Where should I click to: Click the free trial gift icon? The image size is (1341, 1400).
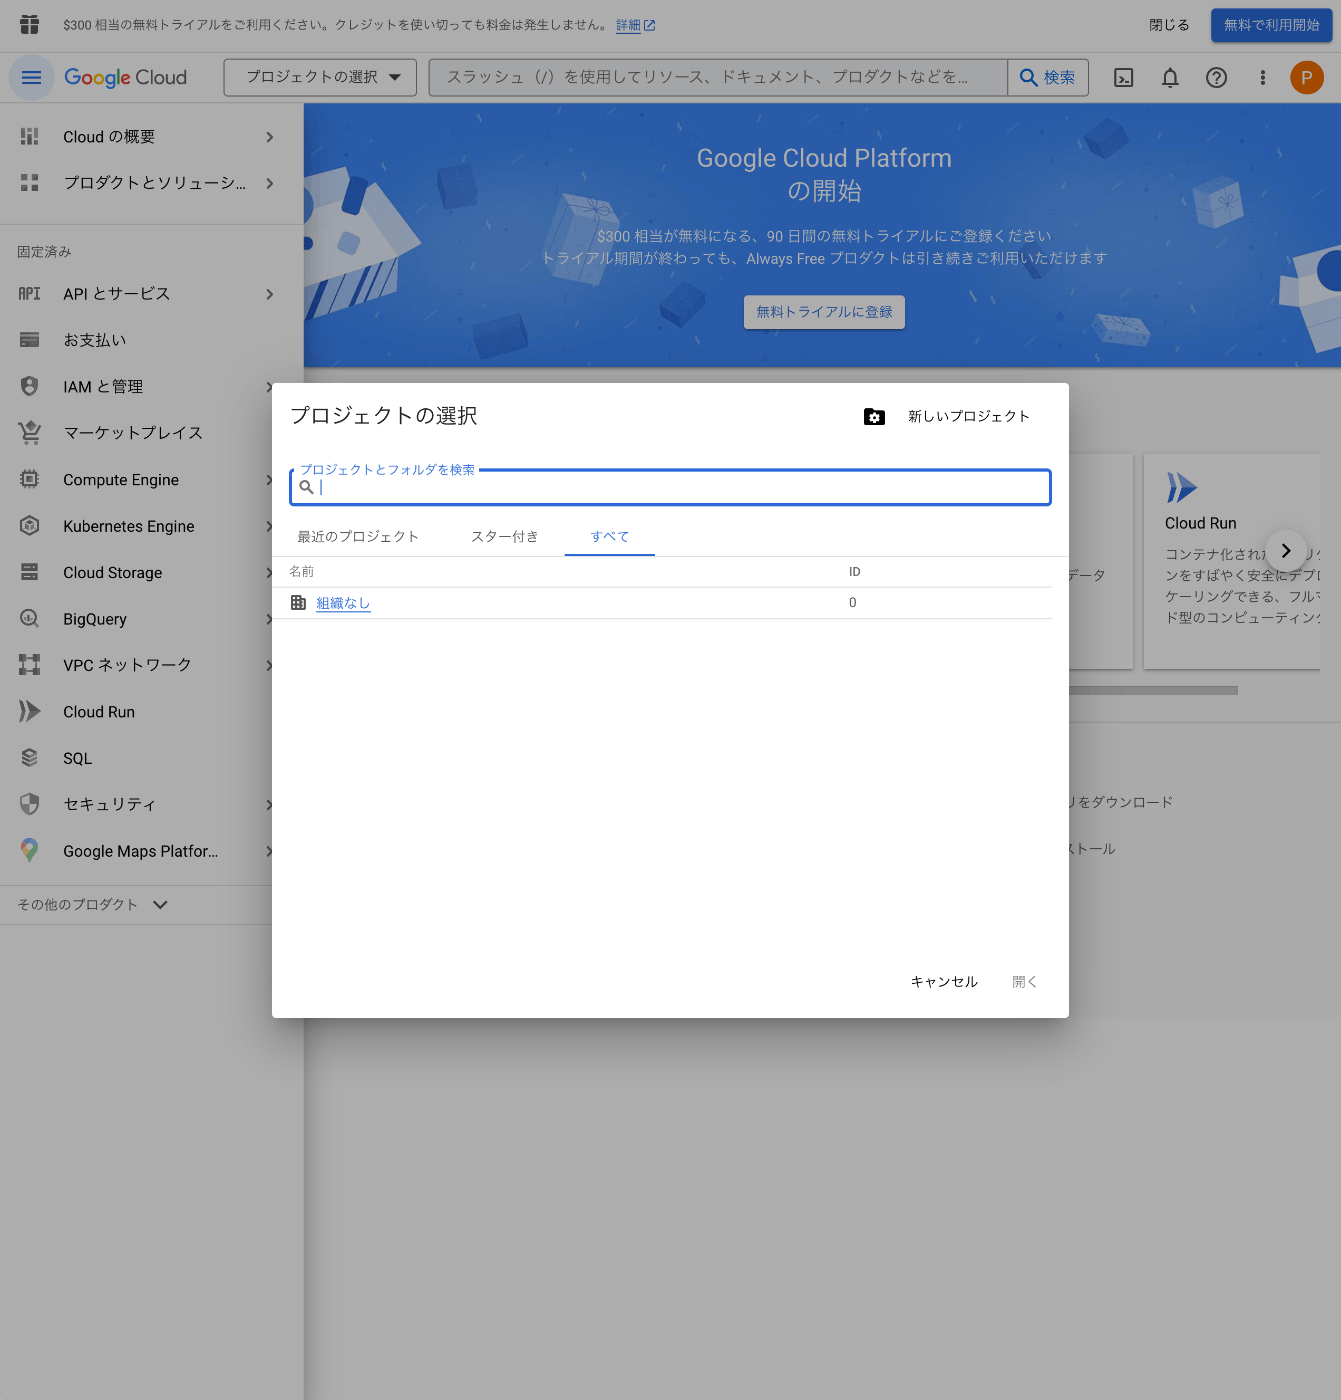(29, 24)
